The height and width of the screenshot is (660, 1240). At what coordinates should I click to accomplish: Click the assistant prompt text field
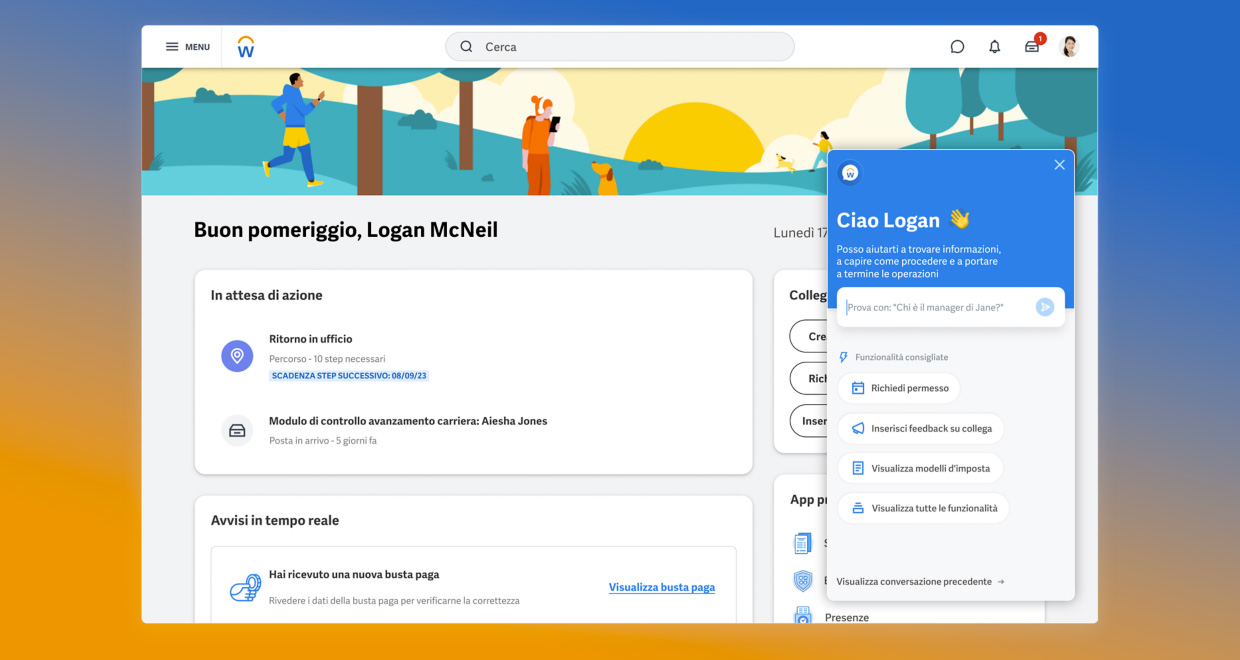[x=937, y=307]
